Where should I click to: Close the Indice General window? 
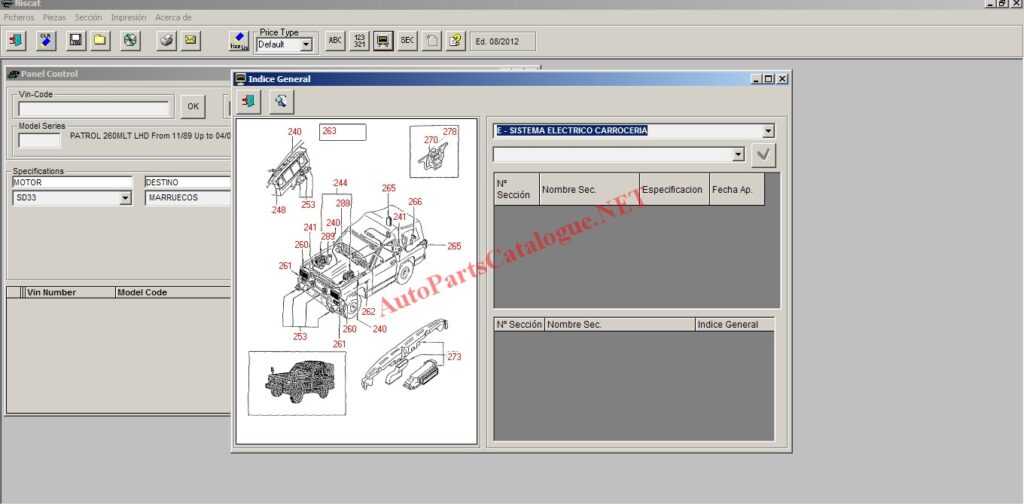point(782,79)
